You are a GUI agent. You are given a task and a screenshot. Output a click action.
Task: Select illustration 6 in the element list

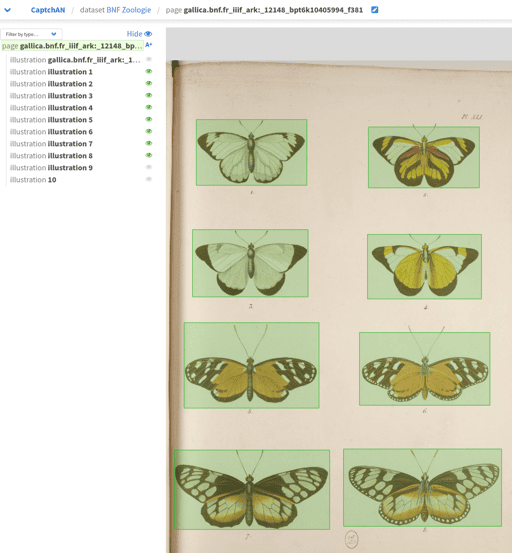[51, 132]
